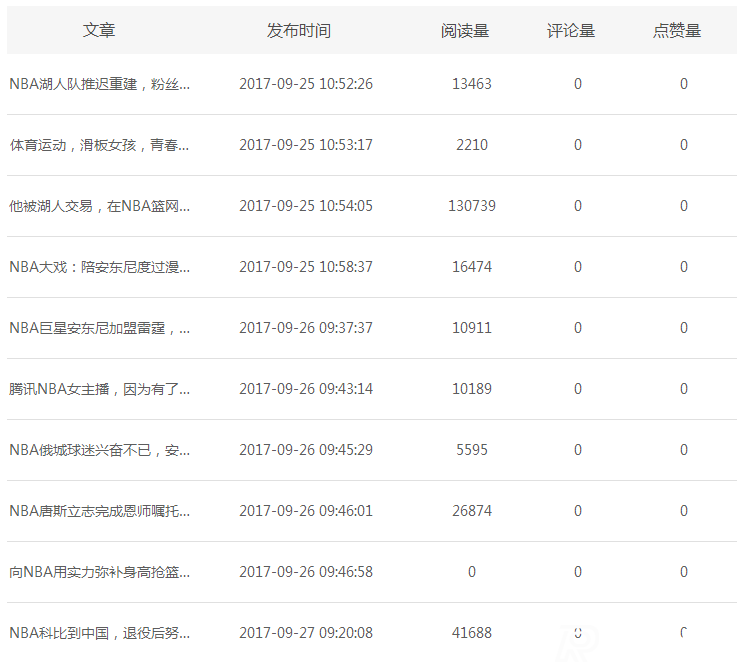Screen dimensions: 741x663
Task: Select the read count 130739 cell
Action: (472, 207)
